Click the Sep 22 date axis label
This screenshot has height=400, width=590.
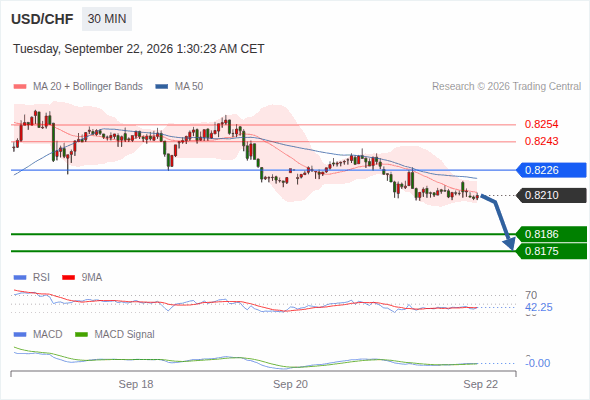pos(481,384)
